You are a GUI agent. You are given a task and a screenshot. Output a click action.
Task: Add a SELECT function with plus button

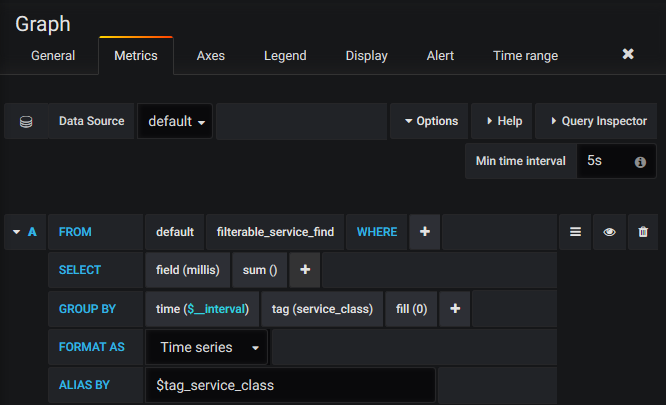[x=305, y=270]
